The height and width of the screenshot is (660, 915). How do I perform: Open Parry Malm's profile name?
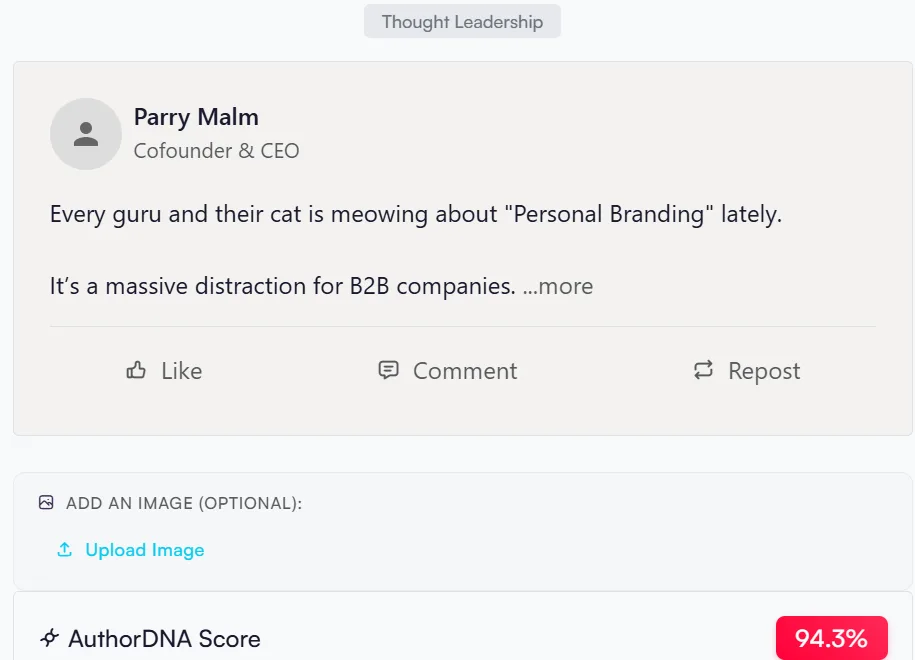pyautogui.click(x=196, y=117)
